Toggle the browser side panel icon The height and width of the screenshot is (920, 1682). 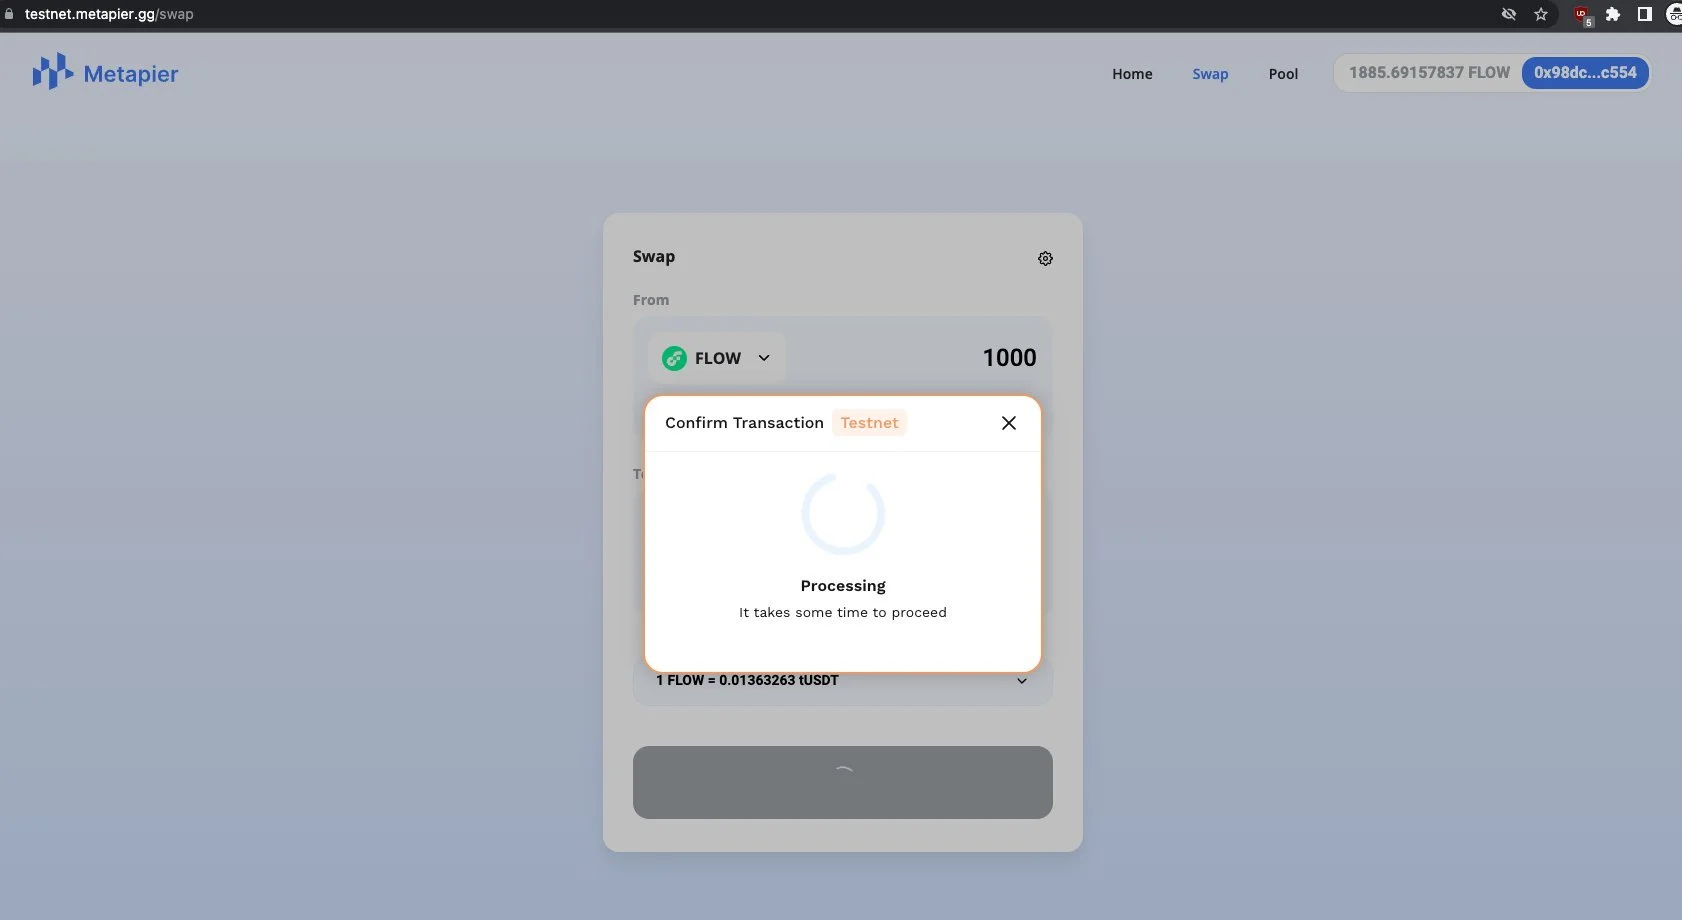tap(1644, 14)
